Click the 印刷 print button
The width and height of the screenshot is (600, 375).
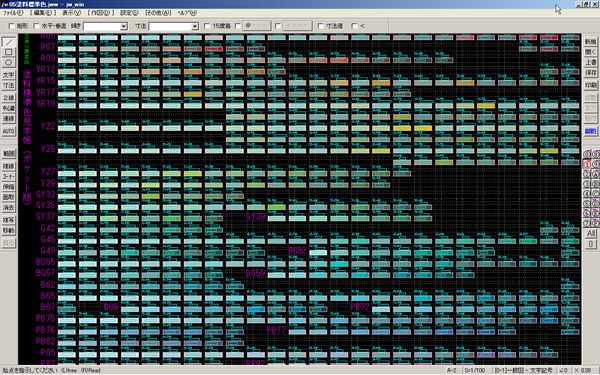(x=590, y=85)
